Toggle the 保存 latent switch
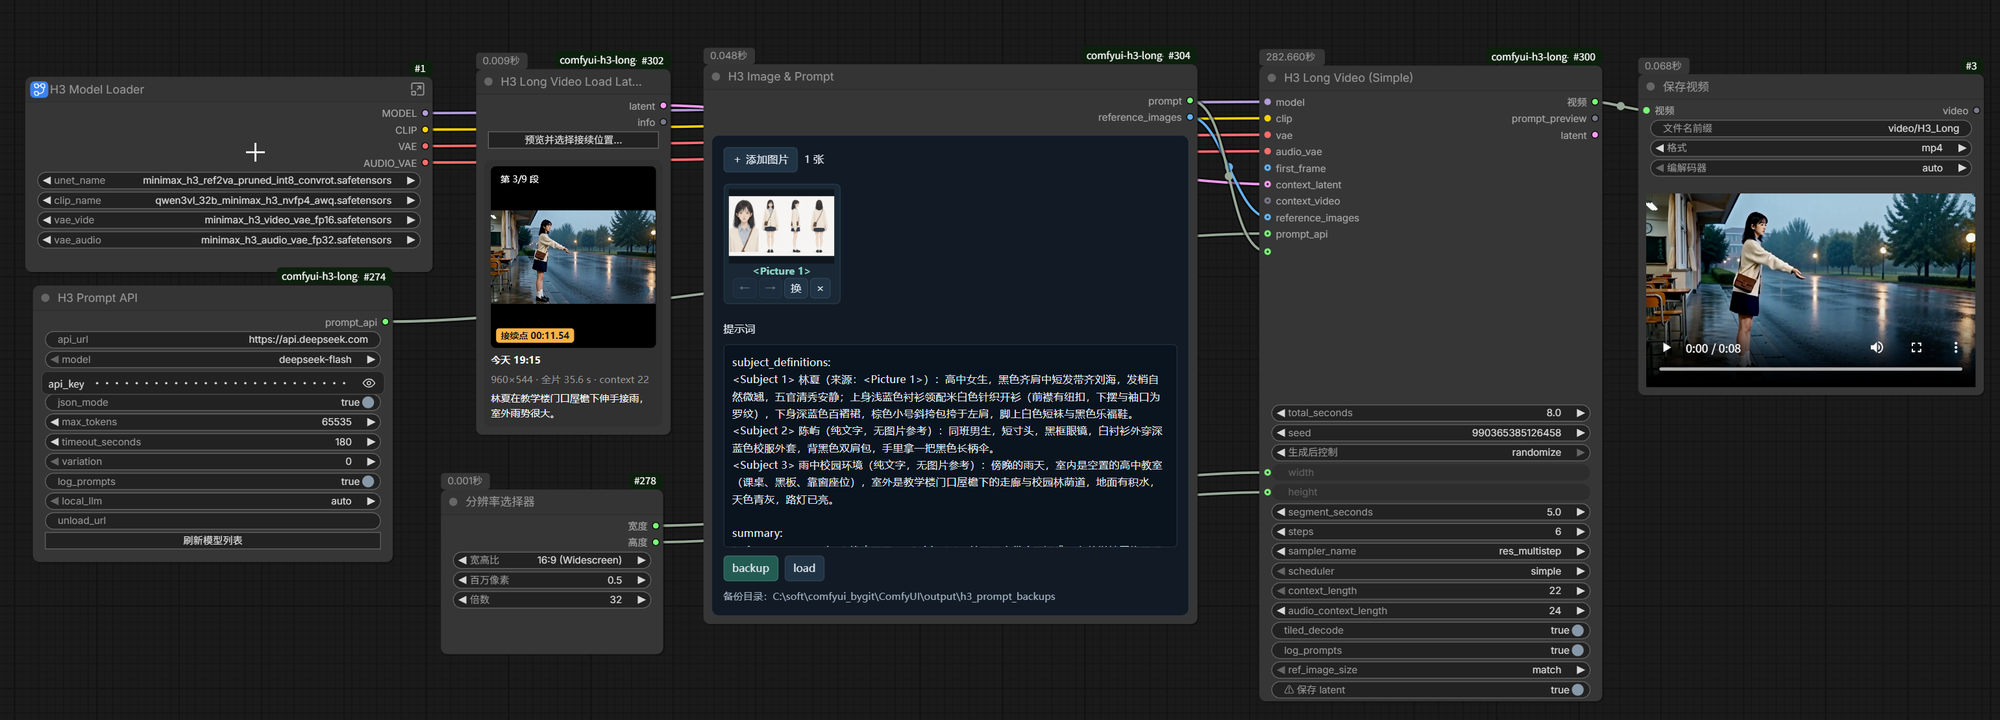Image resolution: width=2000 pixels, height=720 pixels. 1578,690
